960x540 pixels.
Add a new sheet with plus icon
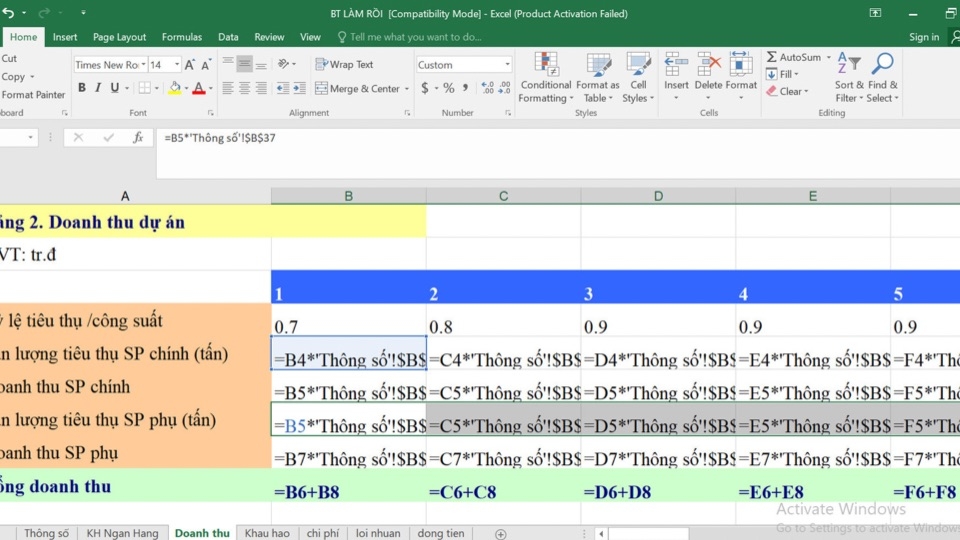(x=500, y=534)
